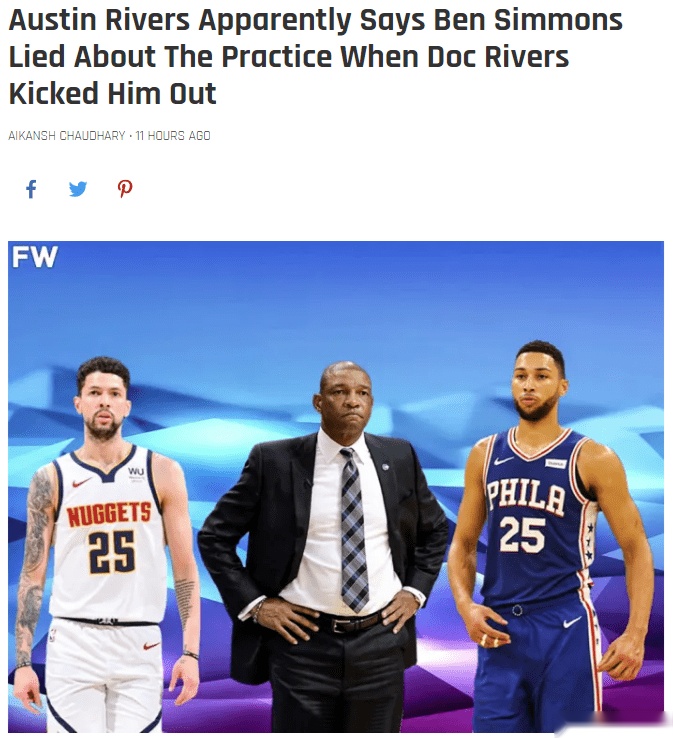The image size is (673, 739).
Task: Open author Aikansh Chaudhary's profile link
Action: click(66, 136)
